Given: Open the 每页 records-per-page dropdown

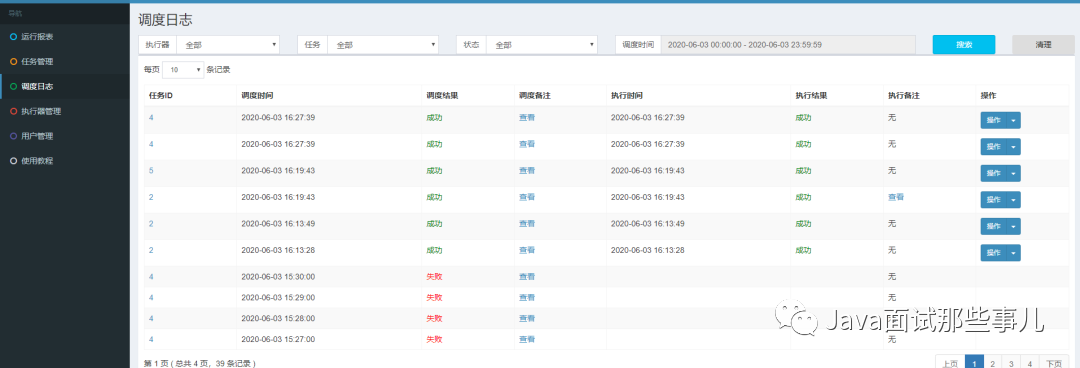Looking at the screenshot, I should tap(183, 70).
